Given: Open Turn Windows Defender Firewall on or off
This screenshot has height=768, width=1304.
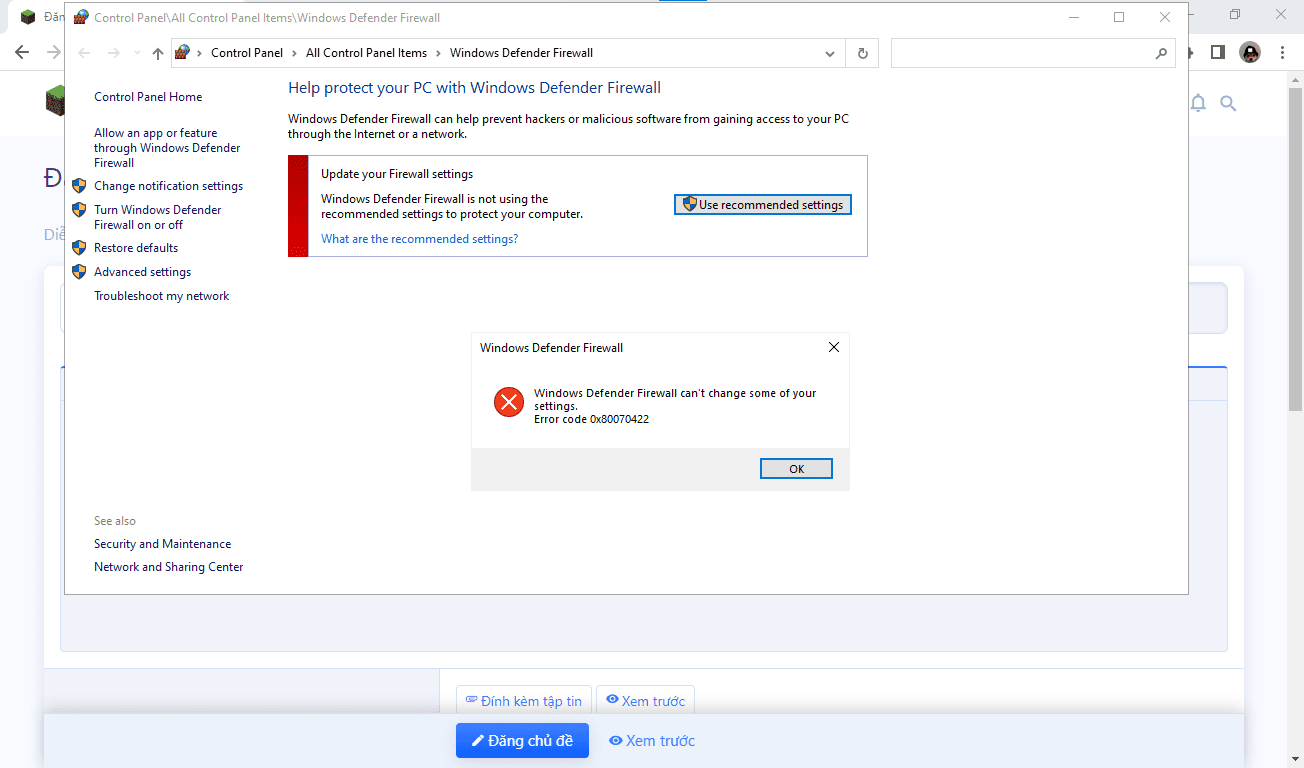Looking at the screenshot, I should pyautogui.click(x=158, y=217).
